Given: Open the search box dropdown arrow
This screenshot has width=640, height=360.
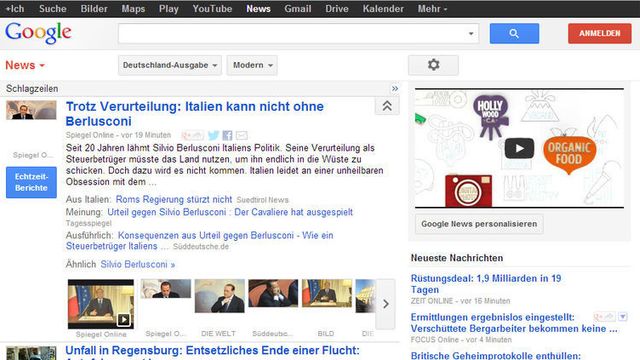Looking at the screenshot, I should (x=471, y=33).
